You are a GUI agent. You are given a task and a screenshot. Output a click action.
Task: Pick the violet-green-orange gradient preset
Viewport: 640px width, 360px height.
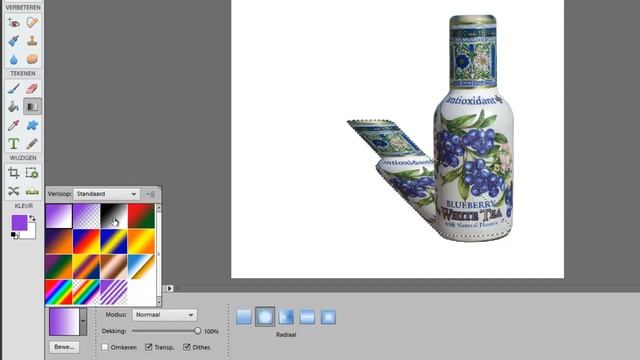pyautogui.click(x=59, y=267)
